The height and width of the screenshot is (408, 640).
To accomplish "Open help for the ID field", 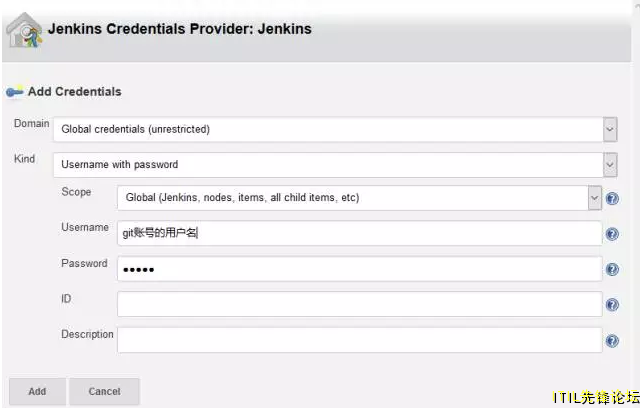I will tap(612, 305).
